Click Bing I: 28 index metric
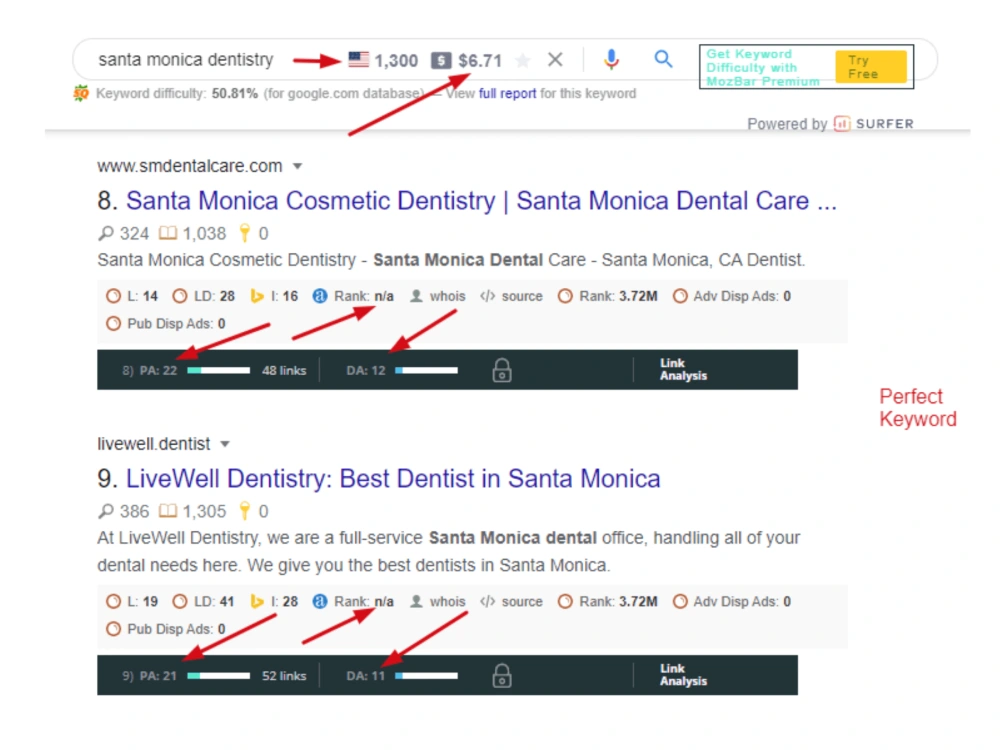 coord(274,601)
